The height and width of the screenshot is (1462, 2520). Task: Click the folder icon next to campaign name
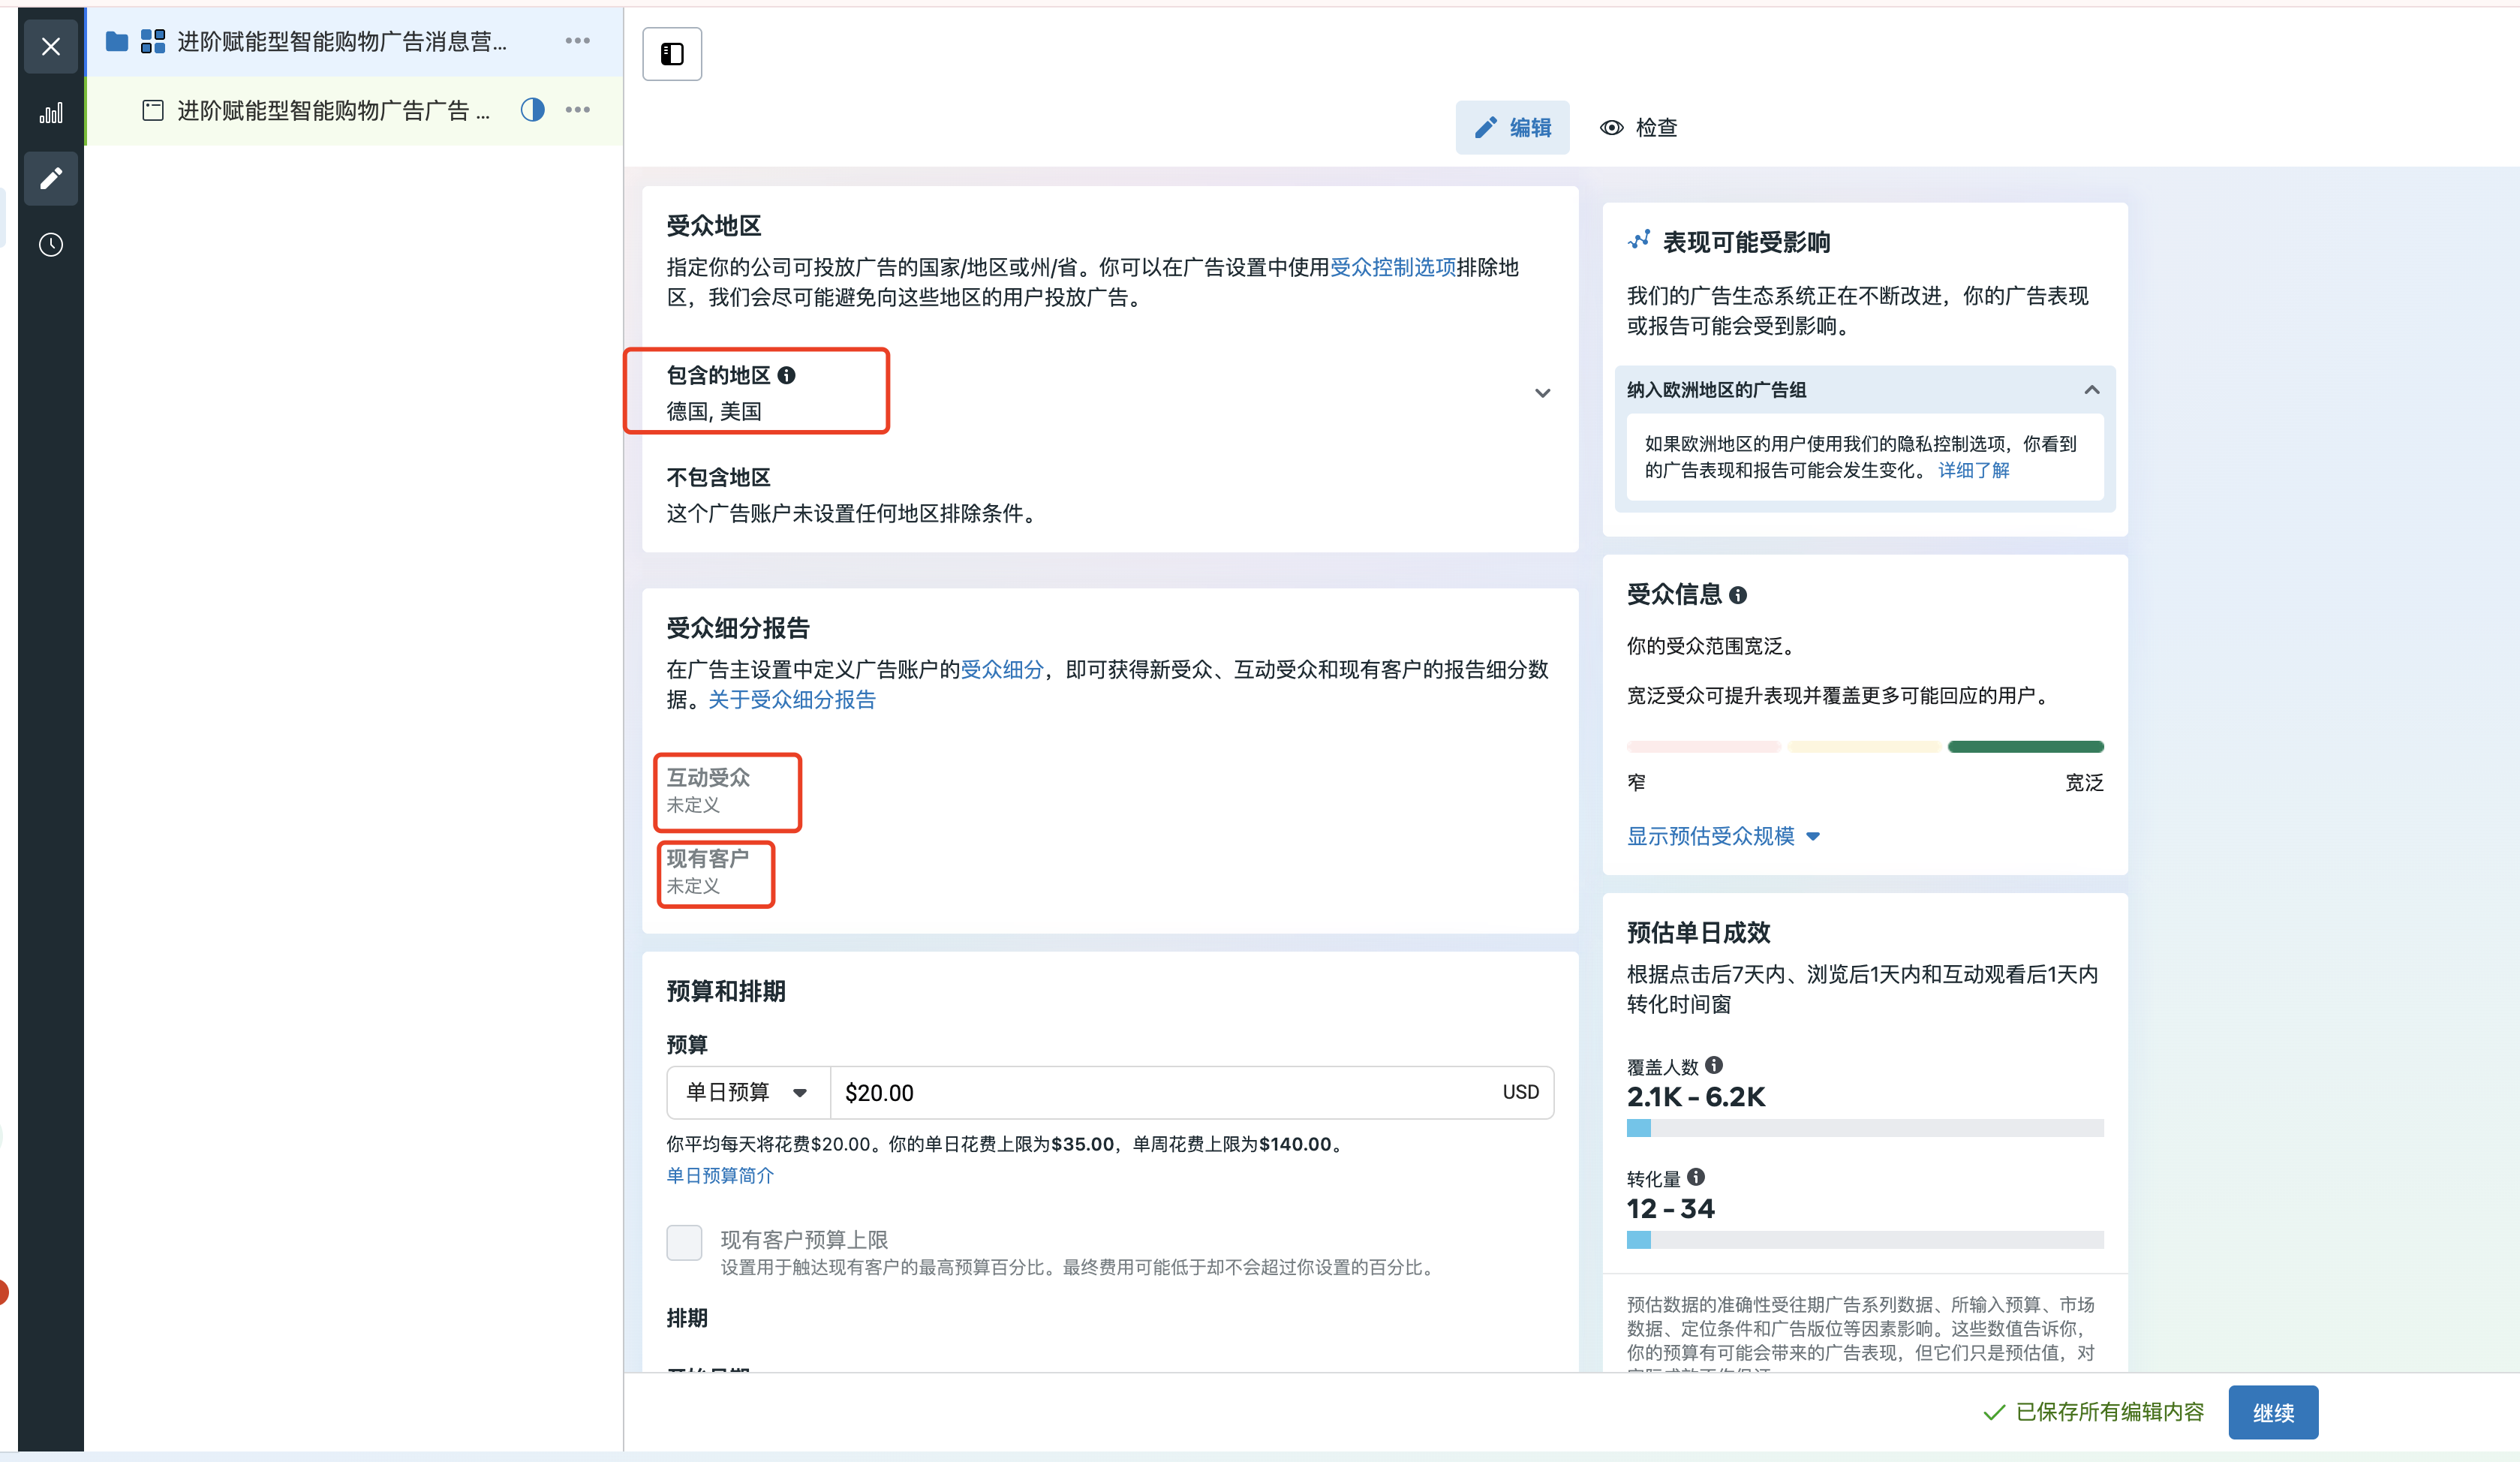click(x=116, y=41)
